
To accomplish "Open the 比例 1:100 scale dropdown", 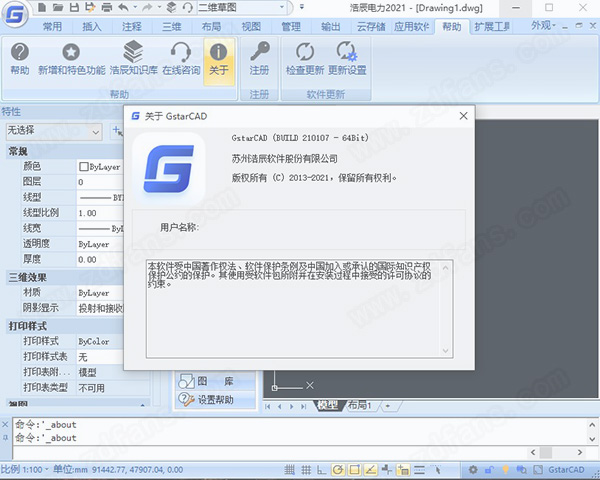I will tap(25, 469).
